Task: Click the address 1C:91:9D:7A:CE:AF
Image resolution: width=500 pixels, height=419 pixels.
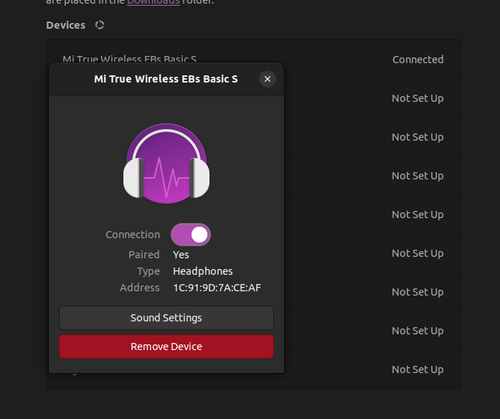Action: [217, 288]
